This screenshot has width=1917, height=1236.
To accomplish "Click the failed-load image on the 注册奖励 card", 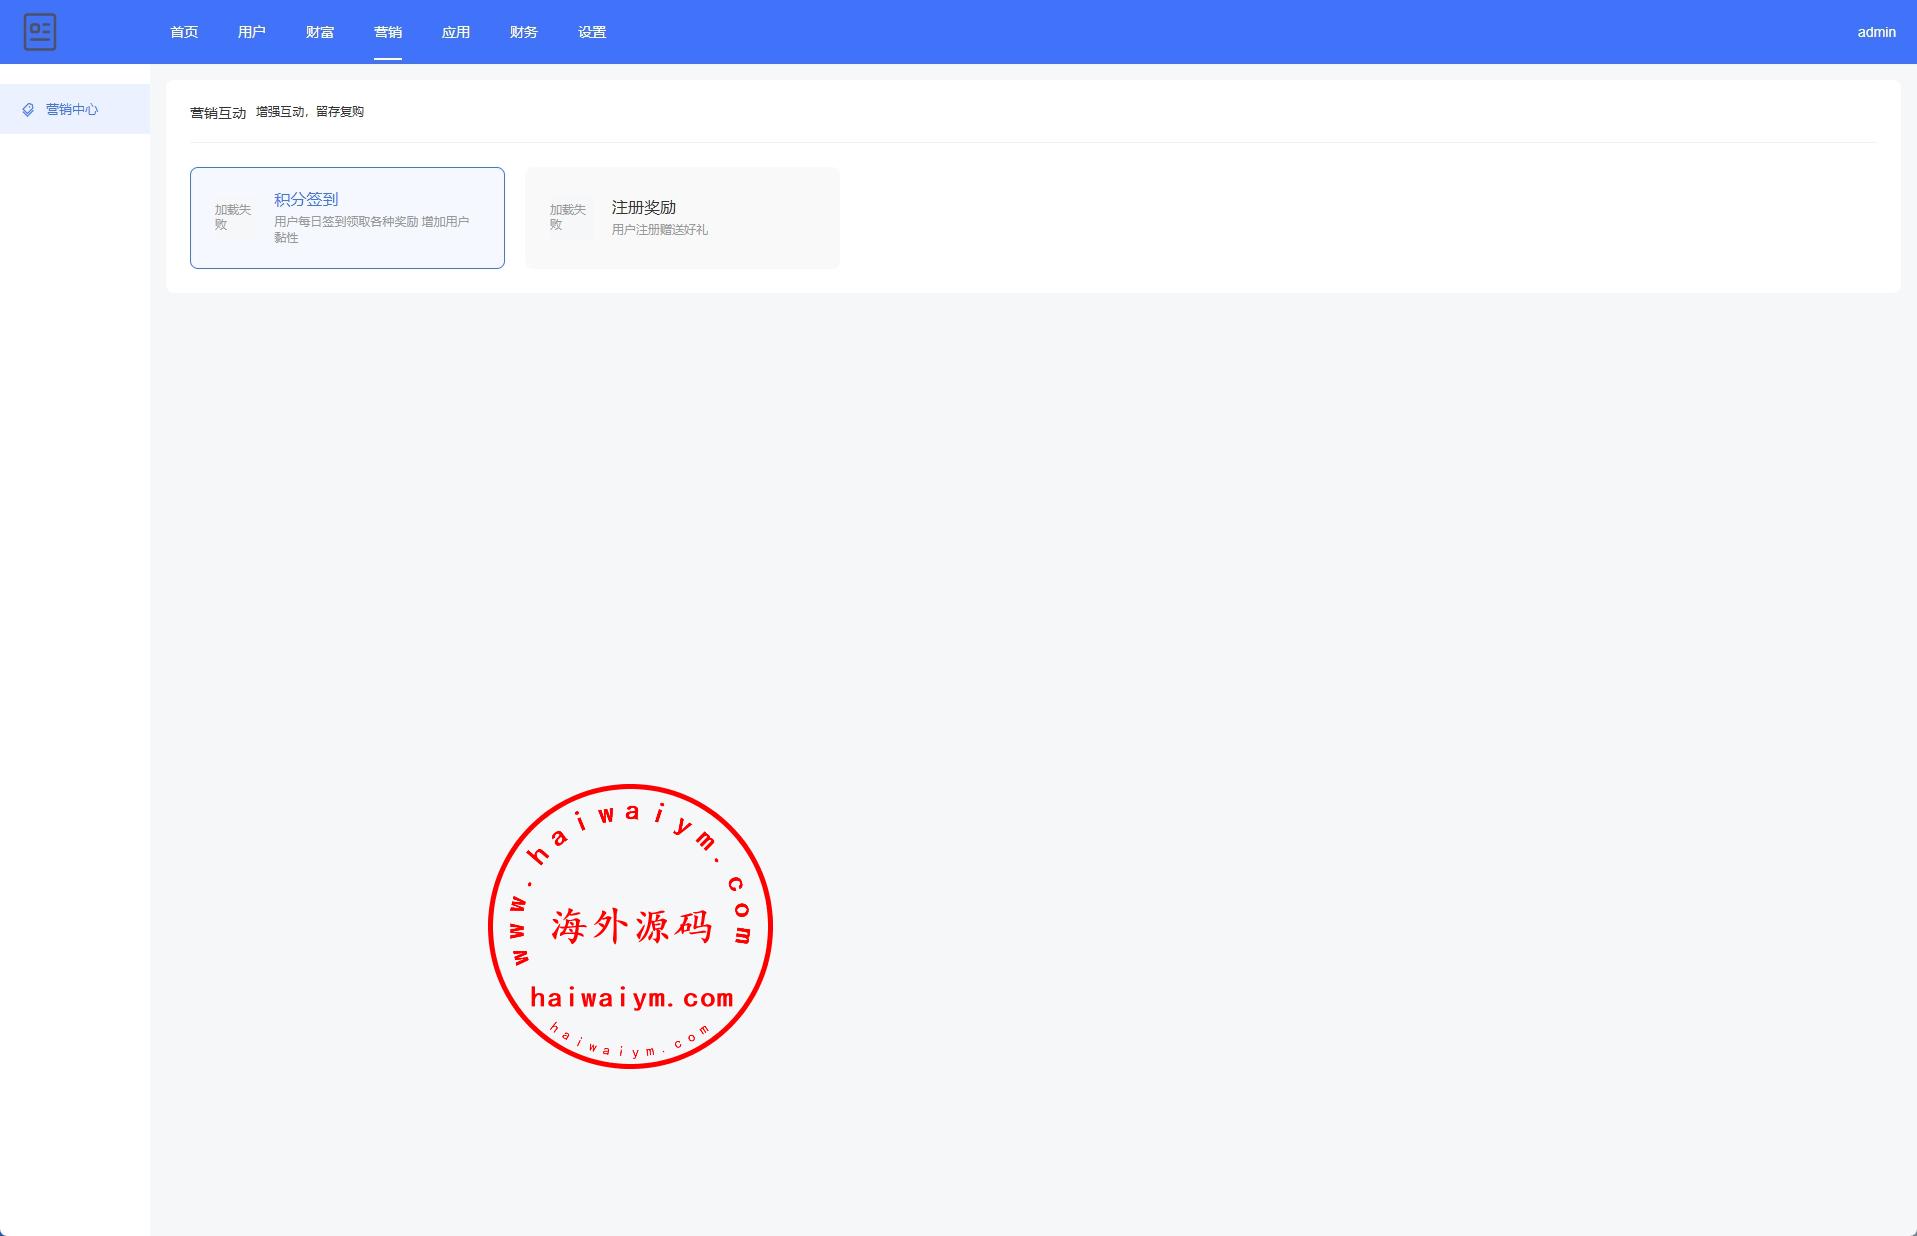I will pyautogui.click(x=568, y=217).
